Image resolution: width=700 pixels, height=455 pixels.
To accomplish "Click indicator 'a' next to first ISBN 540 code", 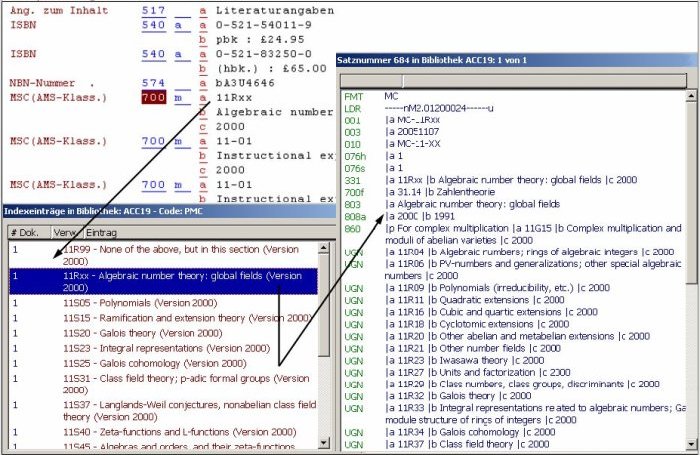I will 179,25.
